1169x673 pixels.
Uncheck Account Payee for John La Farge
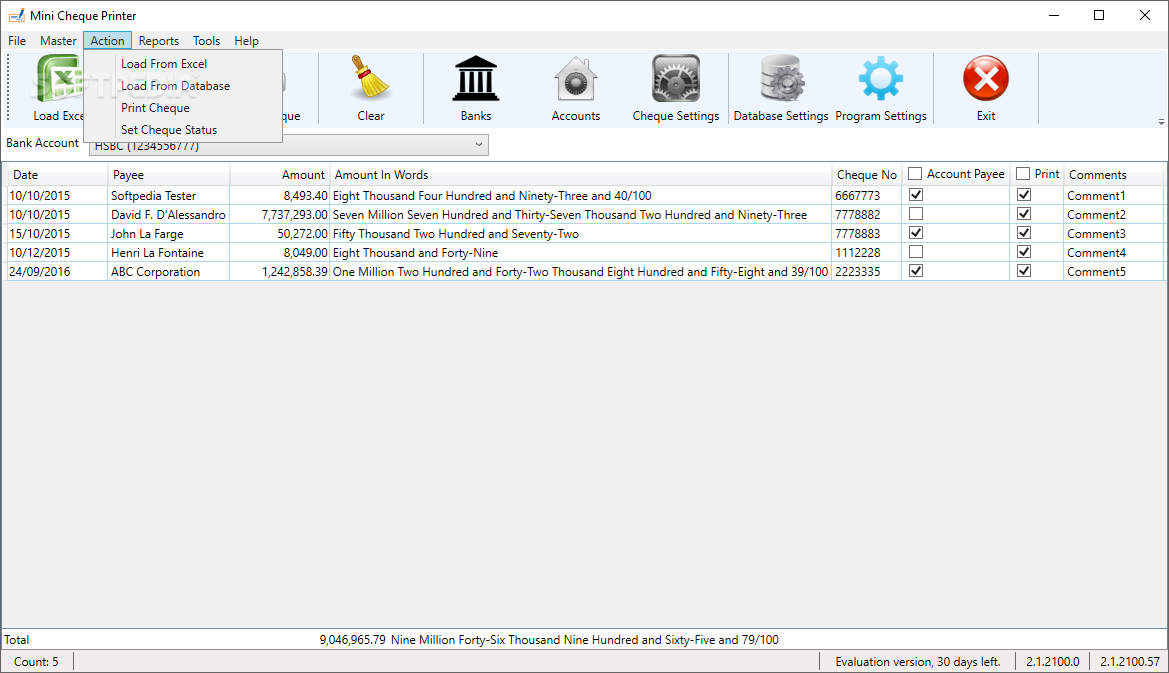(x=916, y=233)
